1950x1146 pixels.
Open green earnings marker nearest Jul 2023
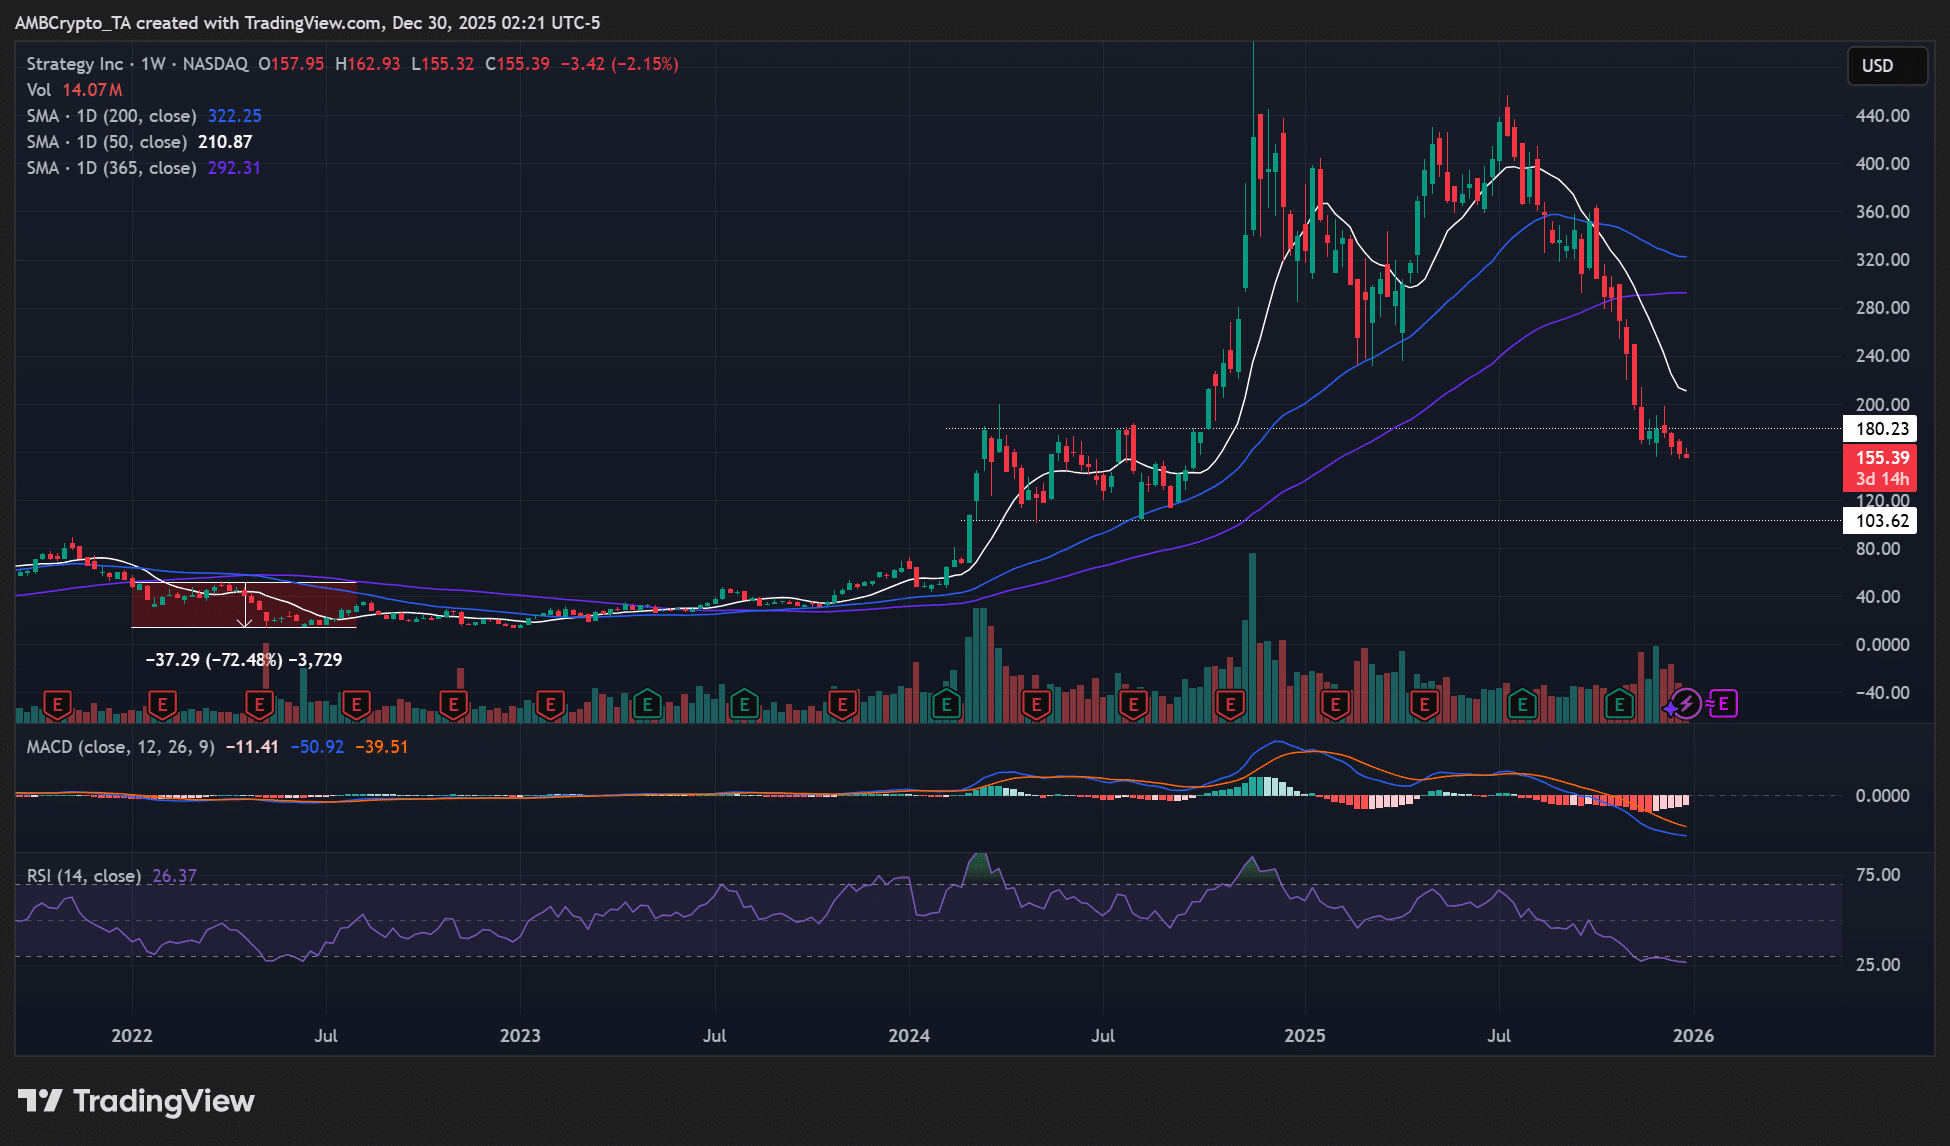[x=744, y=705]
